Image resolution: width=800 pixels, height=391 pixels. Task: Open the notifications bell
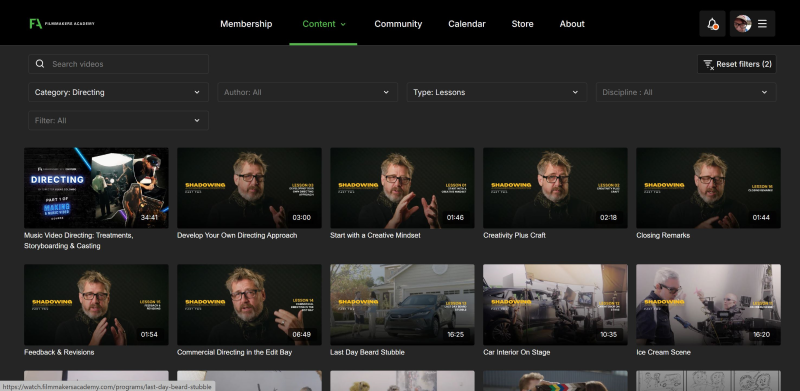(712, 23)
